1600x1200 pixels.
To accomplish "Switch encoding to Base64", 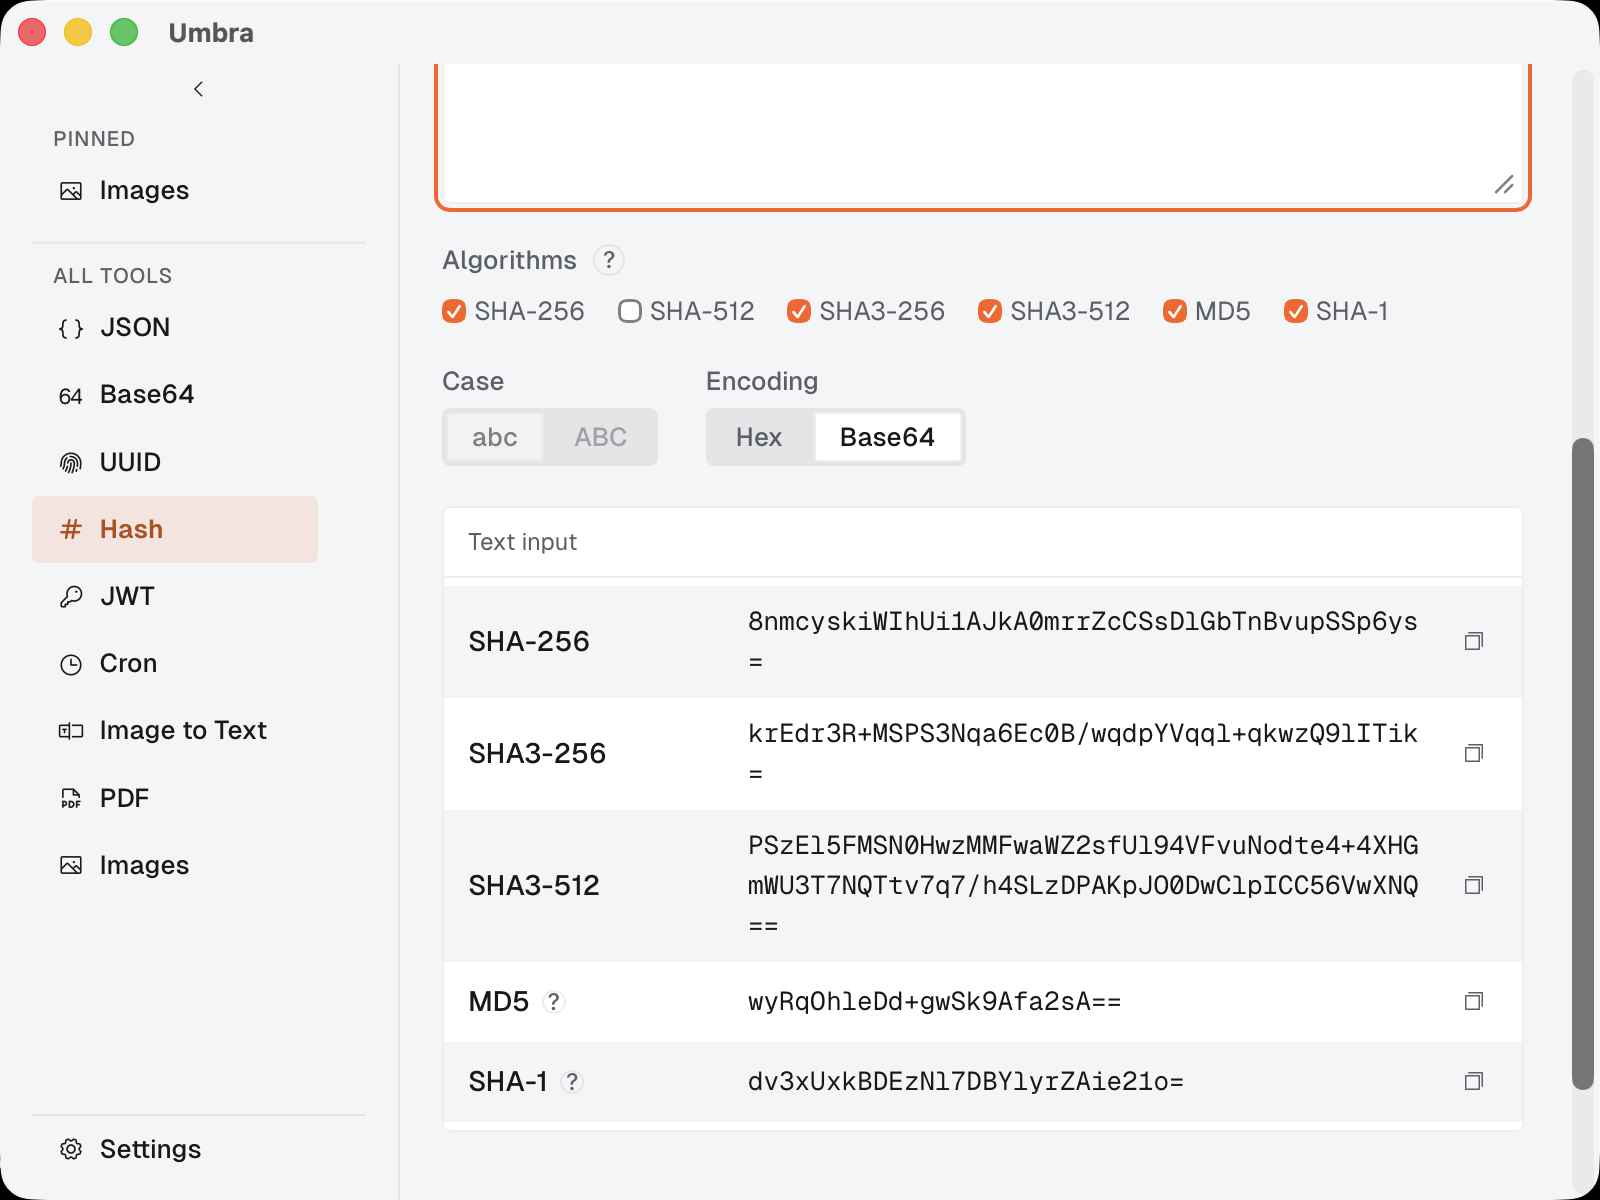I will click(887, 437).
